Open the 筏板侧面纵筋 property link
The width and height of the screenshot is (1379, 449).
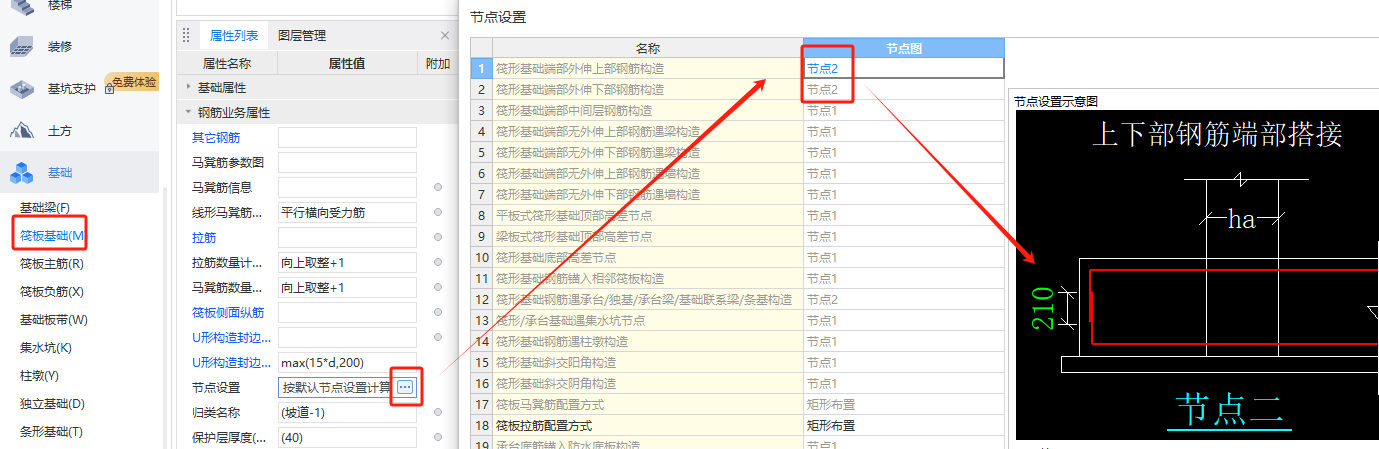tap(228, 312)
